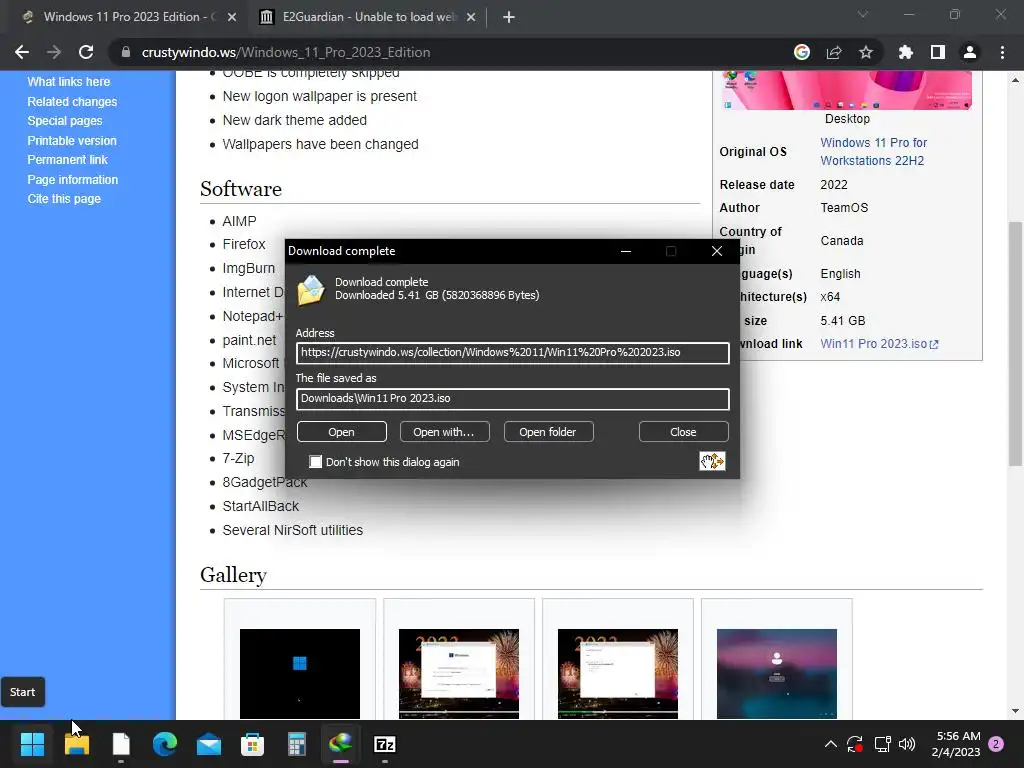Close the E2Guardian tab

[x=471, y=17]
